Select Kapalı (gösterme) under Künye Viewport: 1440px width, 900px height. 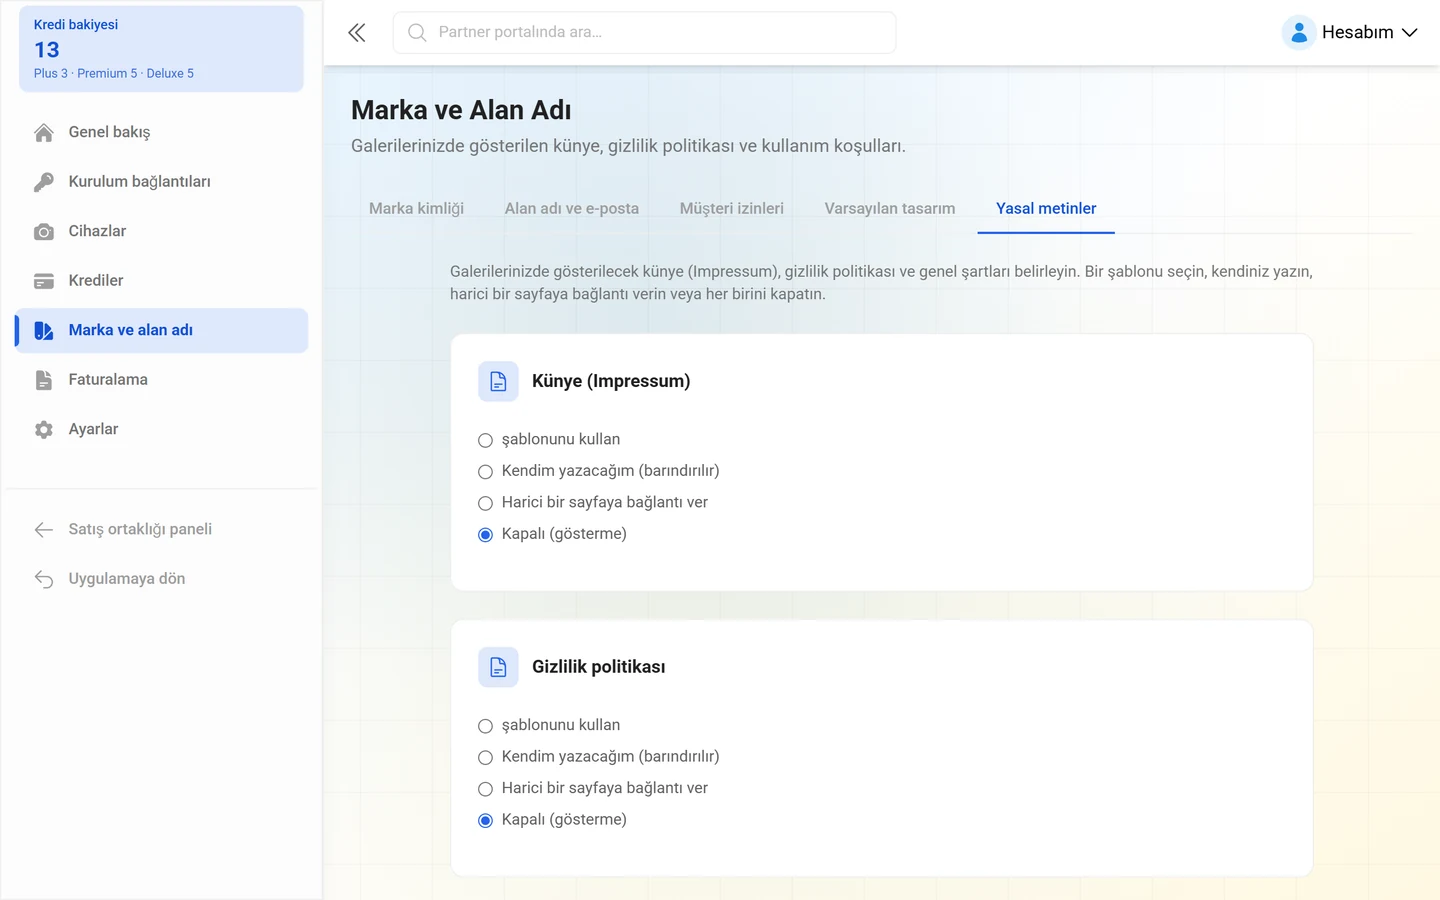tap(485, 534)
